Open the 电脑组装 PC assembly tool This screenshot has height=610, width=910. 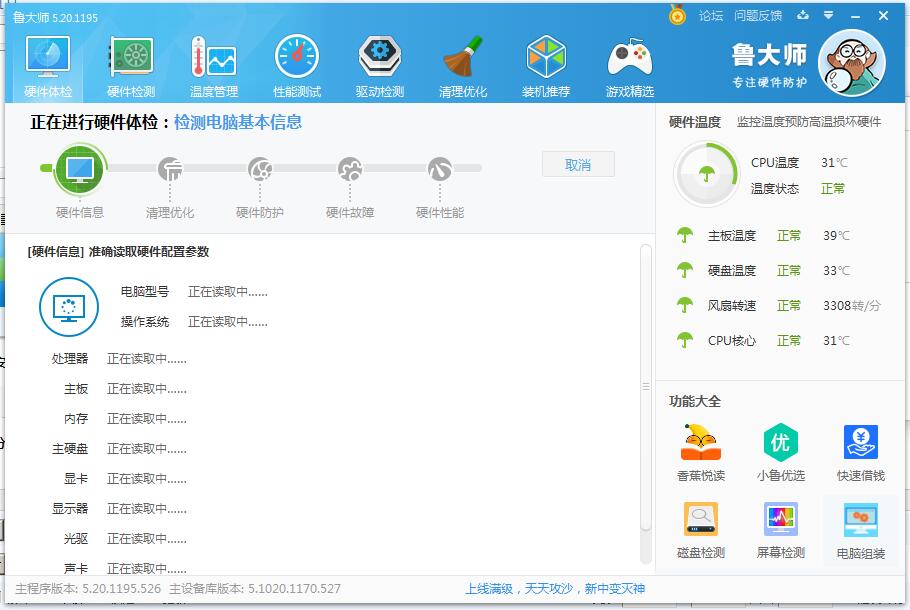click(x=861, y=531)
